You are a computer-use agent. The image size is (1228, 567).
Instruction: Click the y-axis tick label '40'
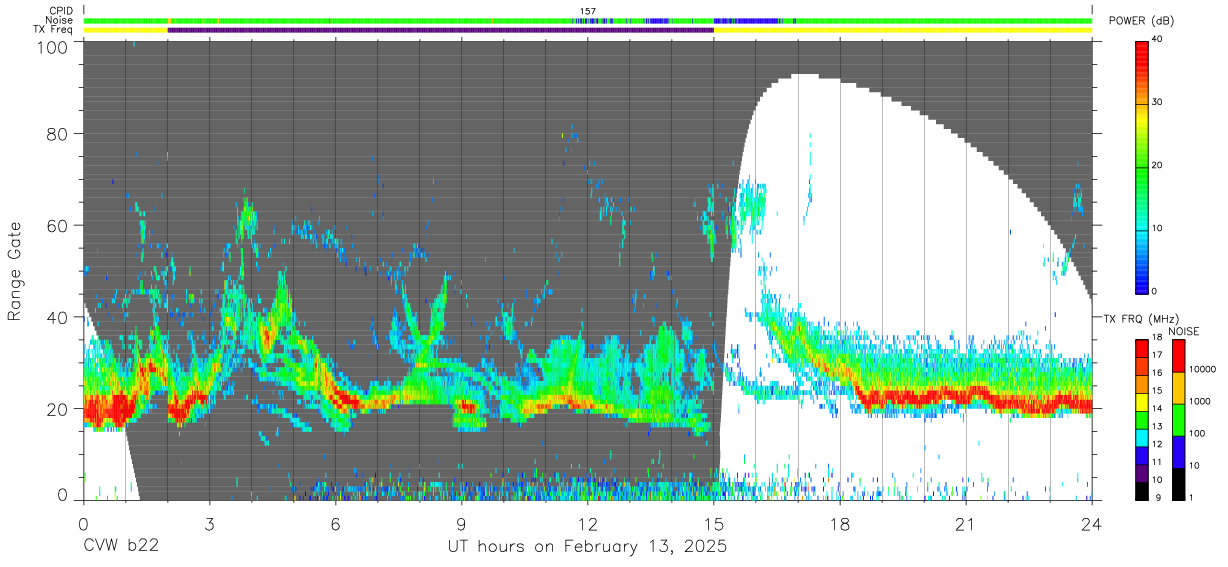[x=59, y=317]
